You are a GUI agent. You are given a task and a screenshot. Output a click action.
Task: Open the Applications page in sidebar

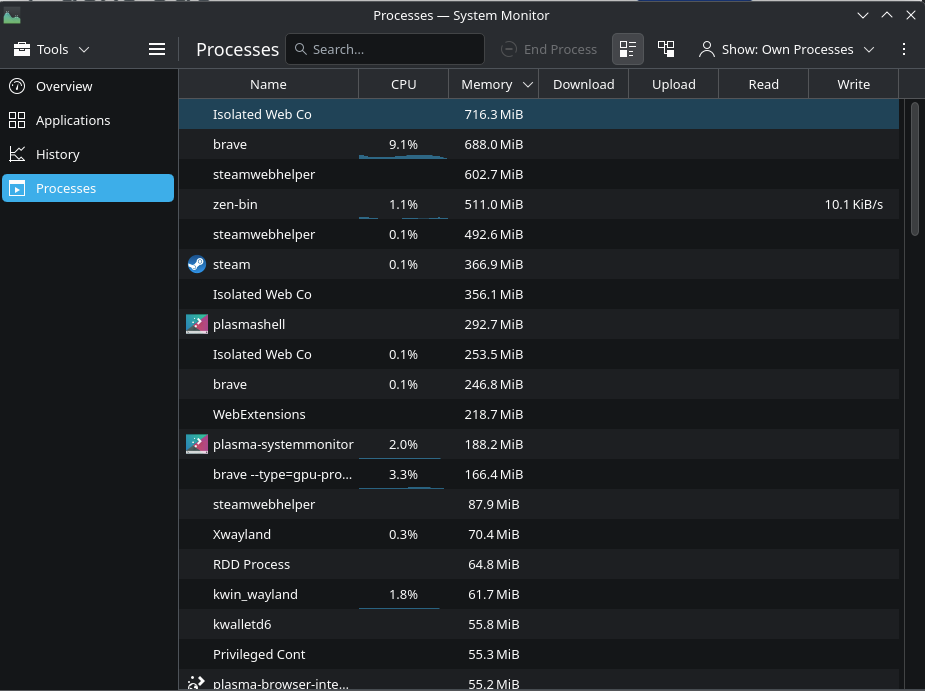(88, 120)
